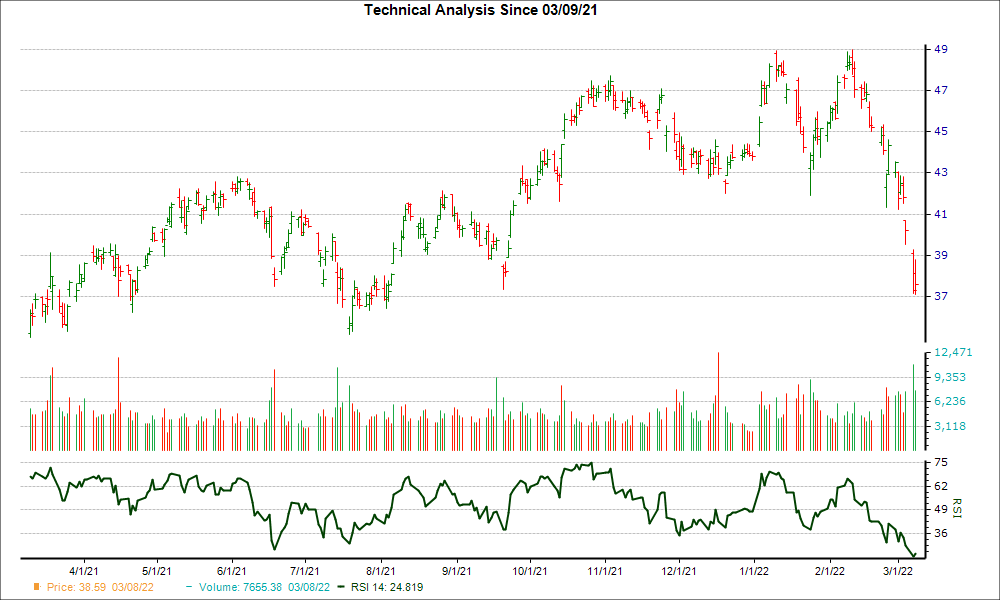
Task: Toggle the RSI 14 series via its legend entry
Action: point(387,588)
